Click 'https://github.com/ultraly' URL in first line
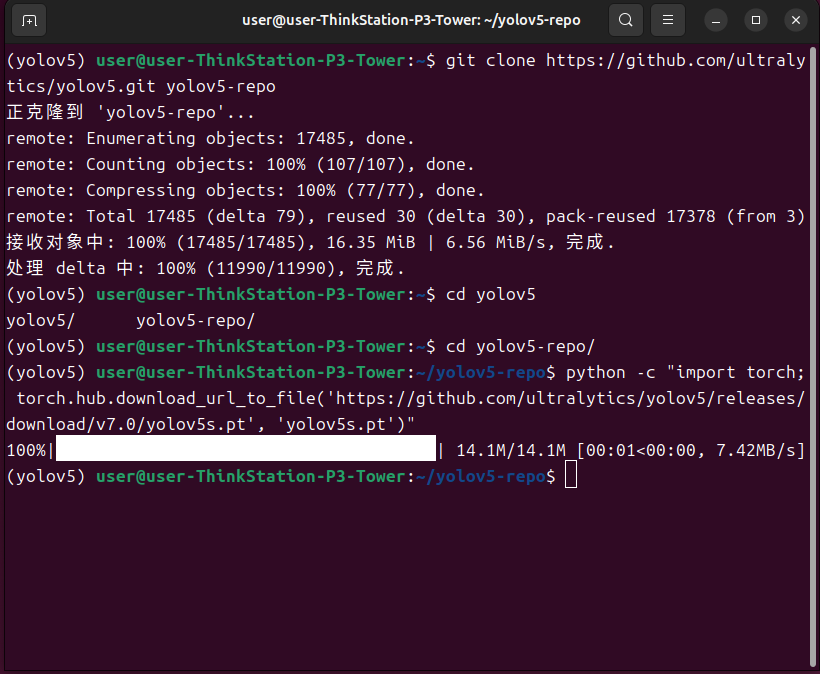The width and height of the screenshot is (820, 674). pos(676,61)
